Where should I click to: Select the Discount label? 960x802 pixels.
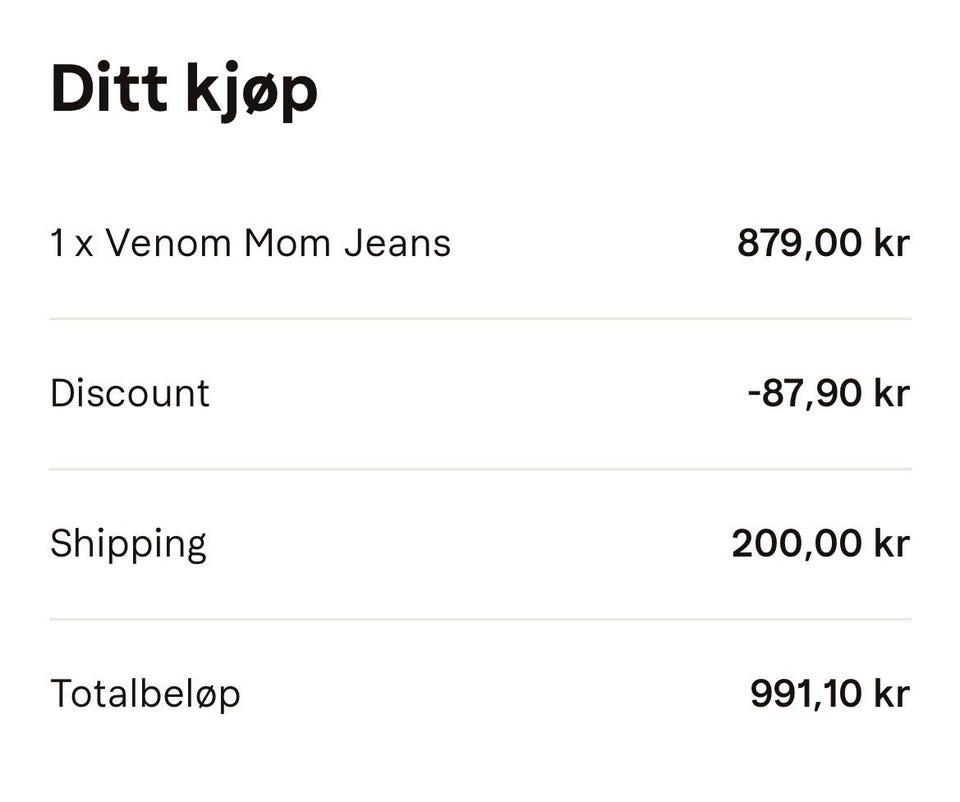click(x=130, y=393)
